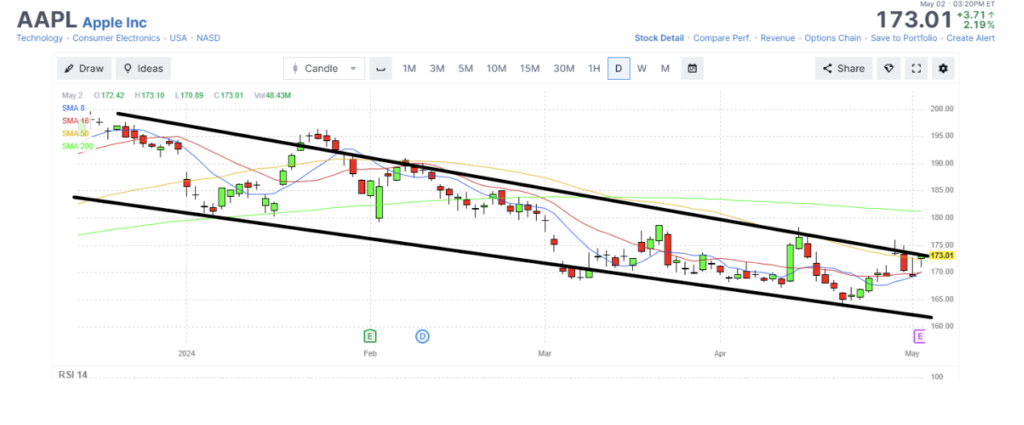The width and height of the screenshot is (1024, 425).
Task: Click the AAPL ticker heading
Action: (47, 20)
